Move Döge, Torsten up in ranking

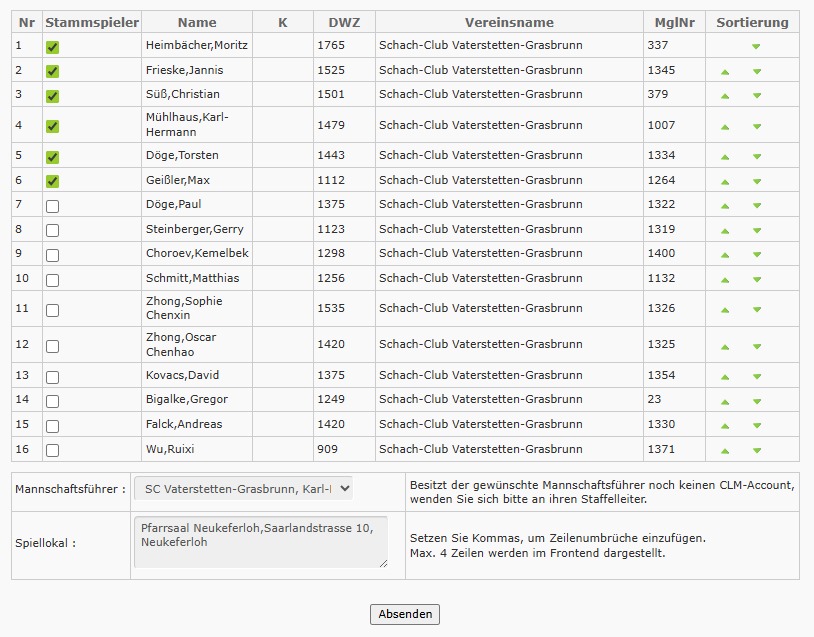click(725, 157)
